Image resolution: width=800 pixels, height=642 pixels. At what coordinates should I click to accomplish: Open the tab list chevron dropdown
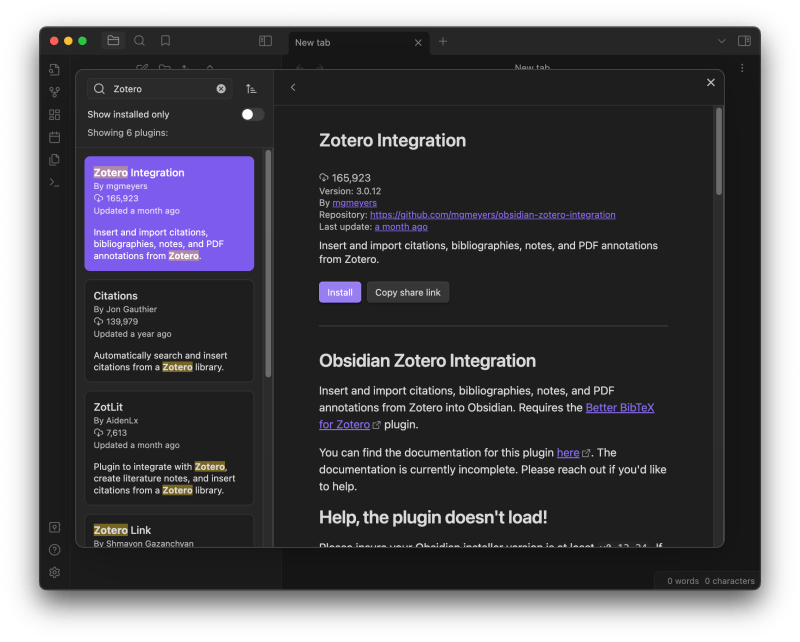click(x=721, y=41)
